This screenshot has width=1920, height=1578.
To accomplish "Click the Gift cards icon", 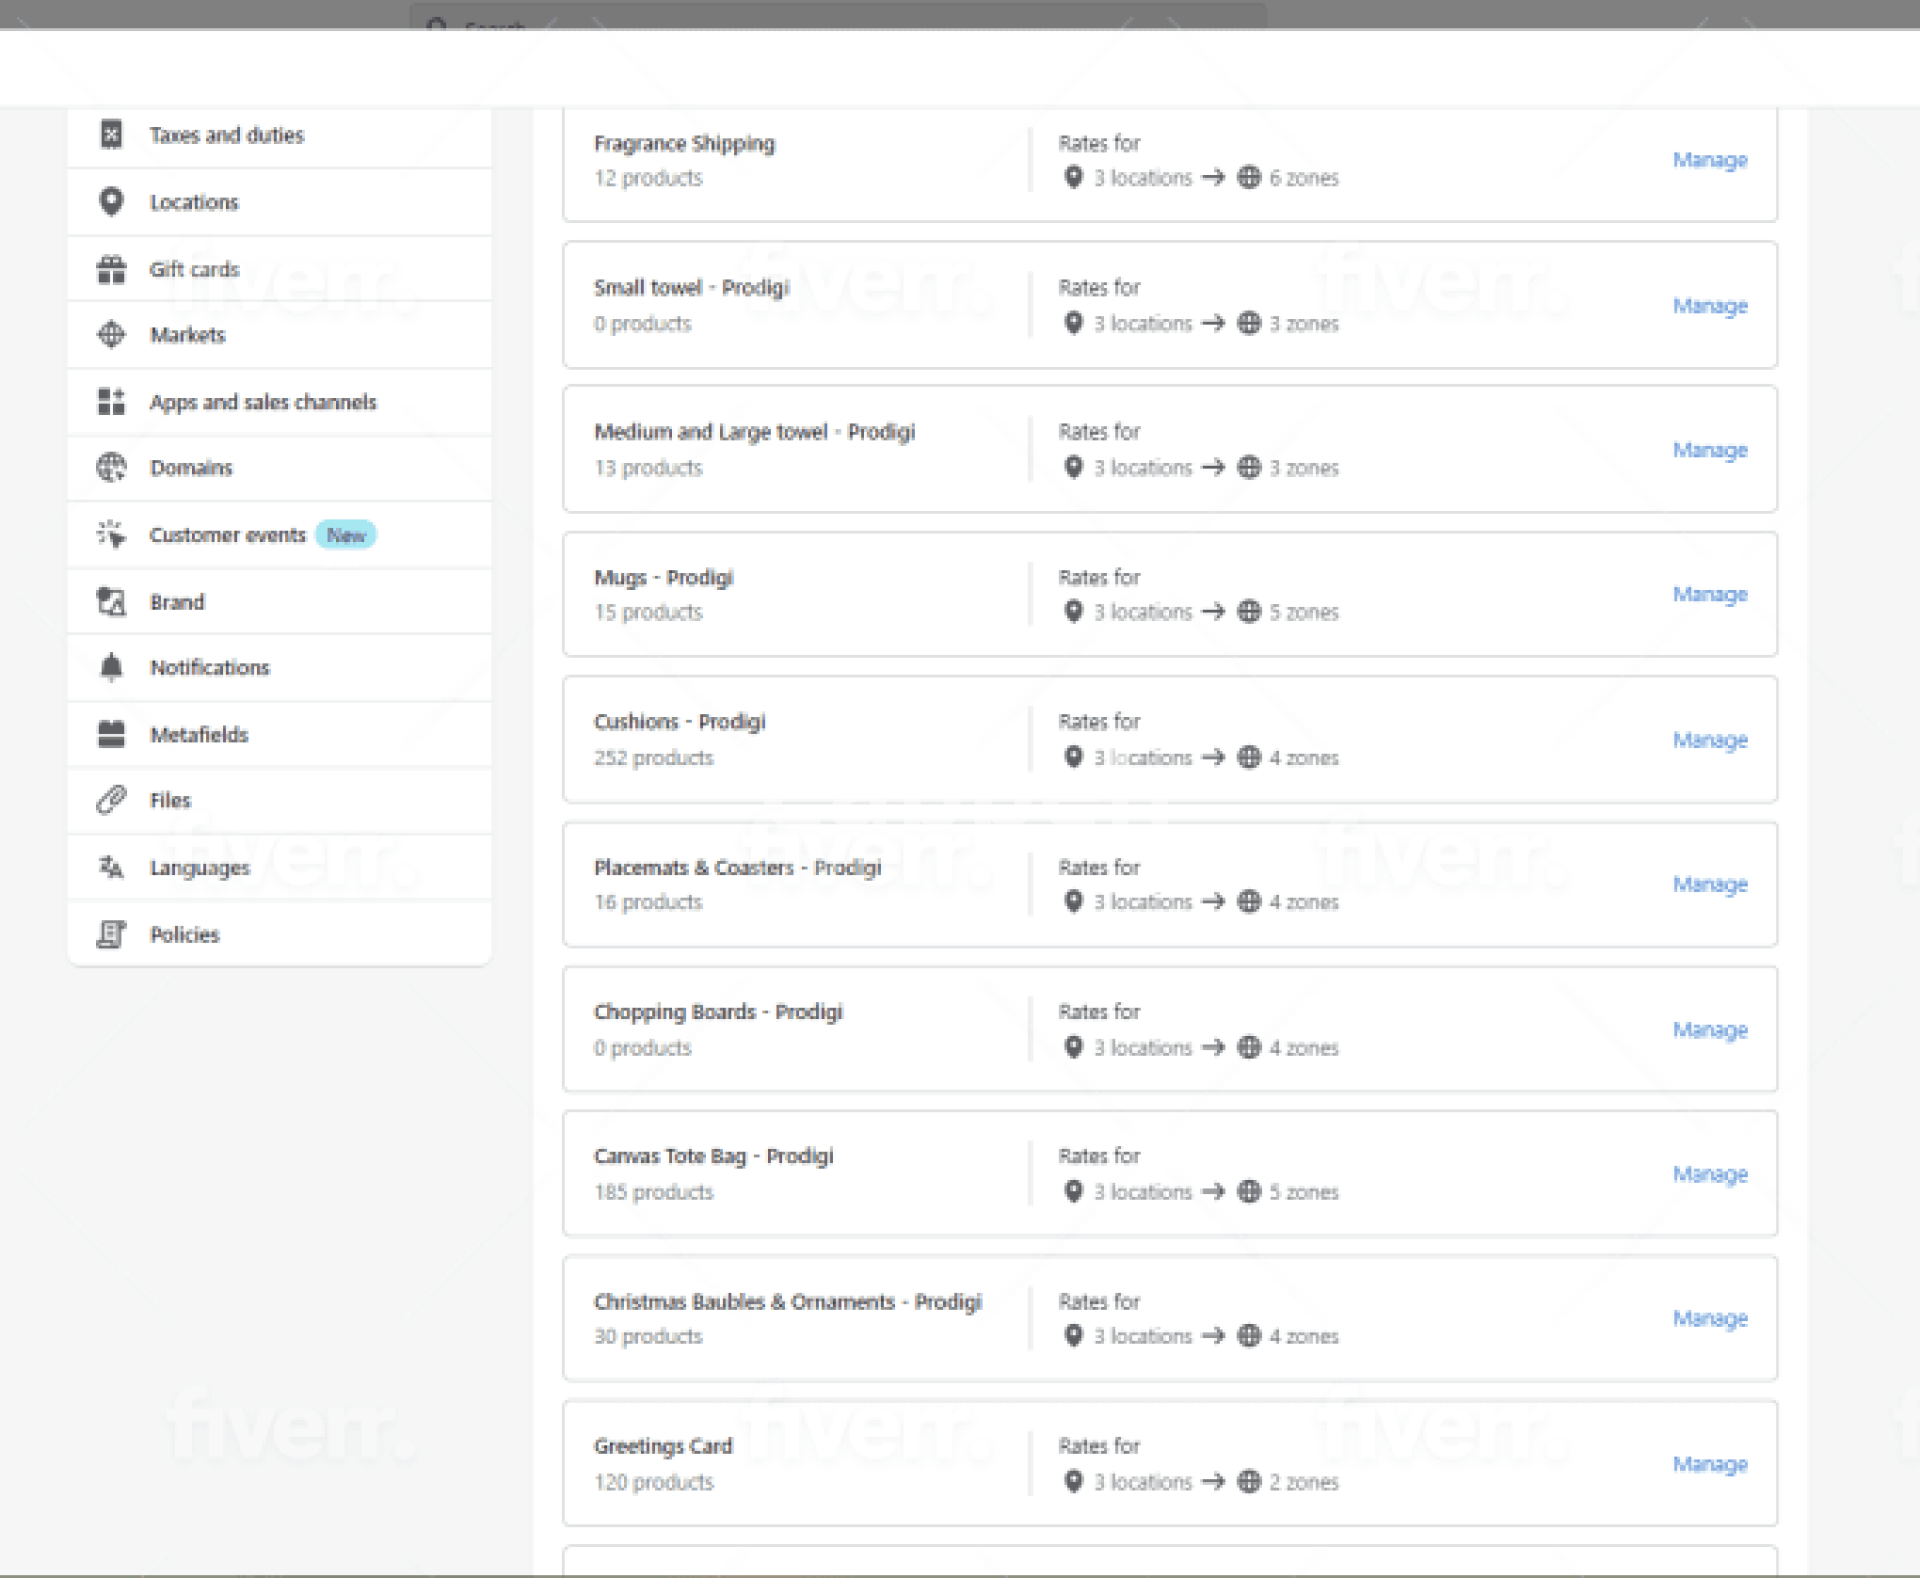I will (x=111, y=269).
